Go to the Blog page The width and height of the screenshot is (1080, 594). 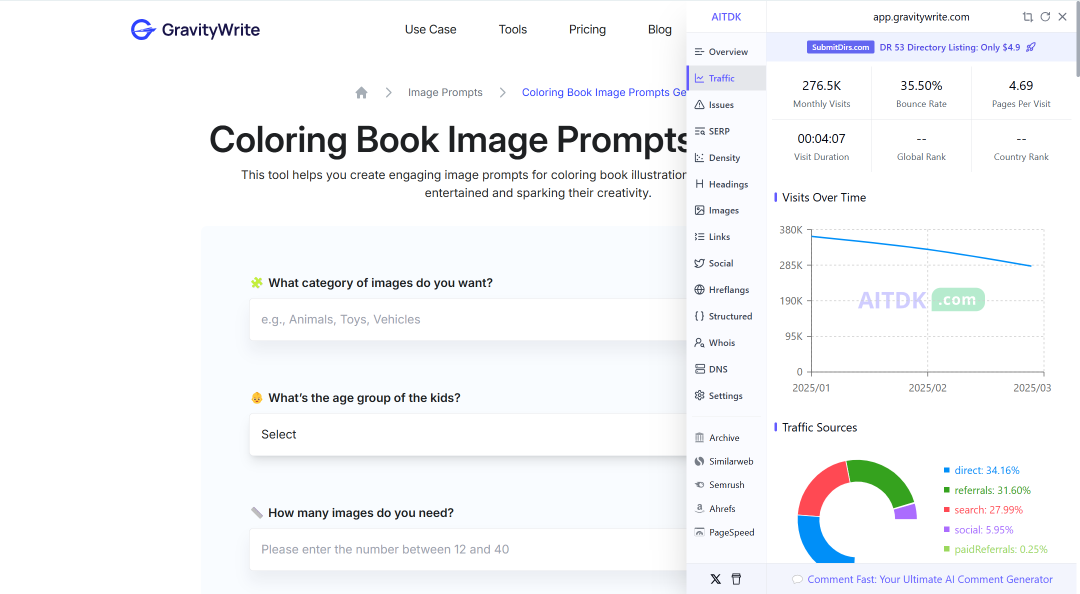(x=660, y=30)
